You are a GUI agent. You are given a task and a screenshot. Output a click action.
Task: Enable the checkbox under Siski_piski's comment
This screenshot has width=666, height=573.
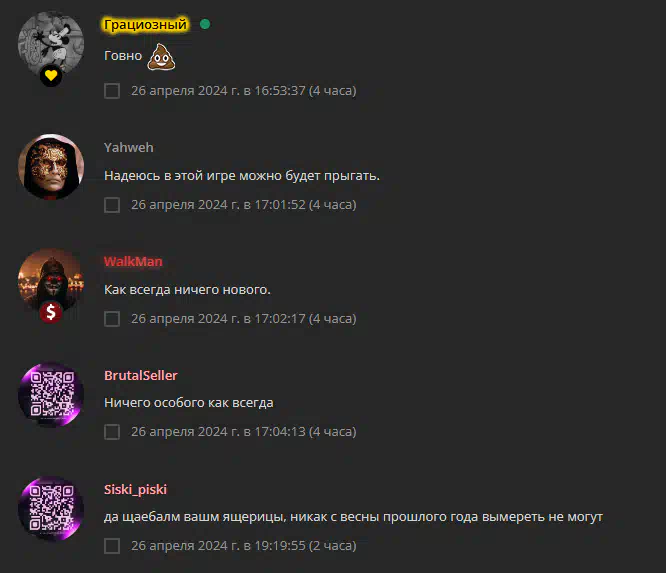click(x=112, y=546)
